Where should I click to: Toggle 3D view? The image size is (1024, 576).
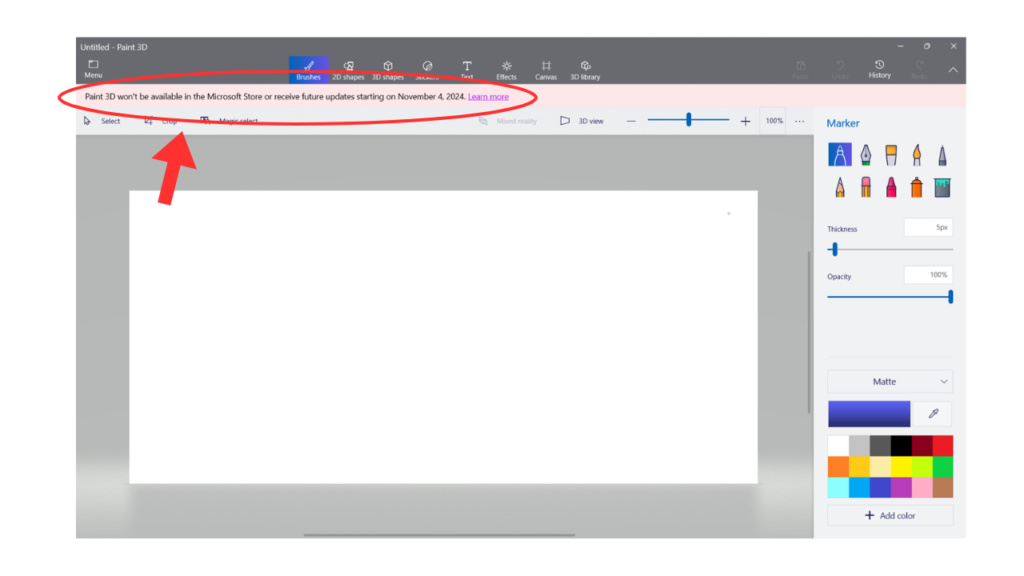[x=581, y=121]
